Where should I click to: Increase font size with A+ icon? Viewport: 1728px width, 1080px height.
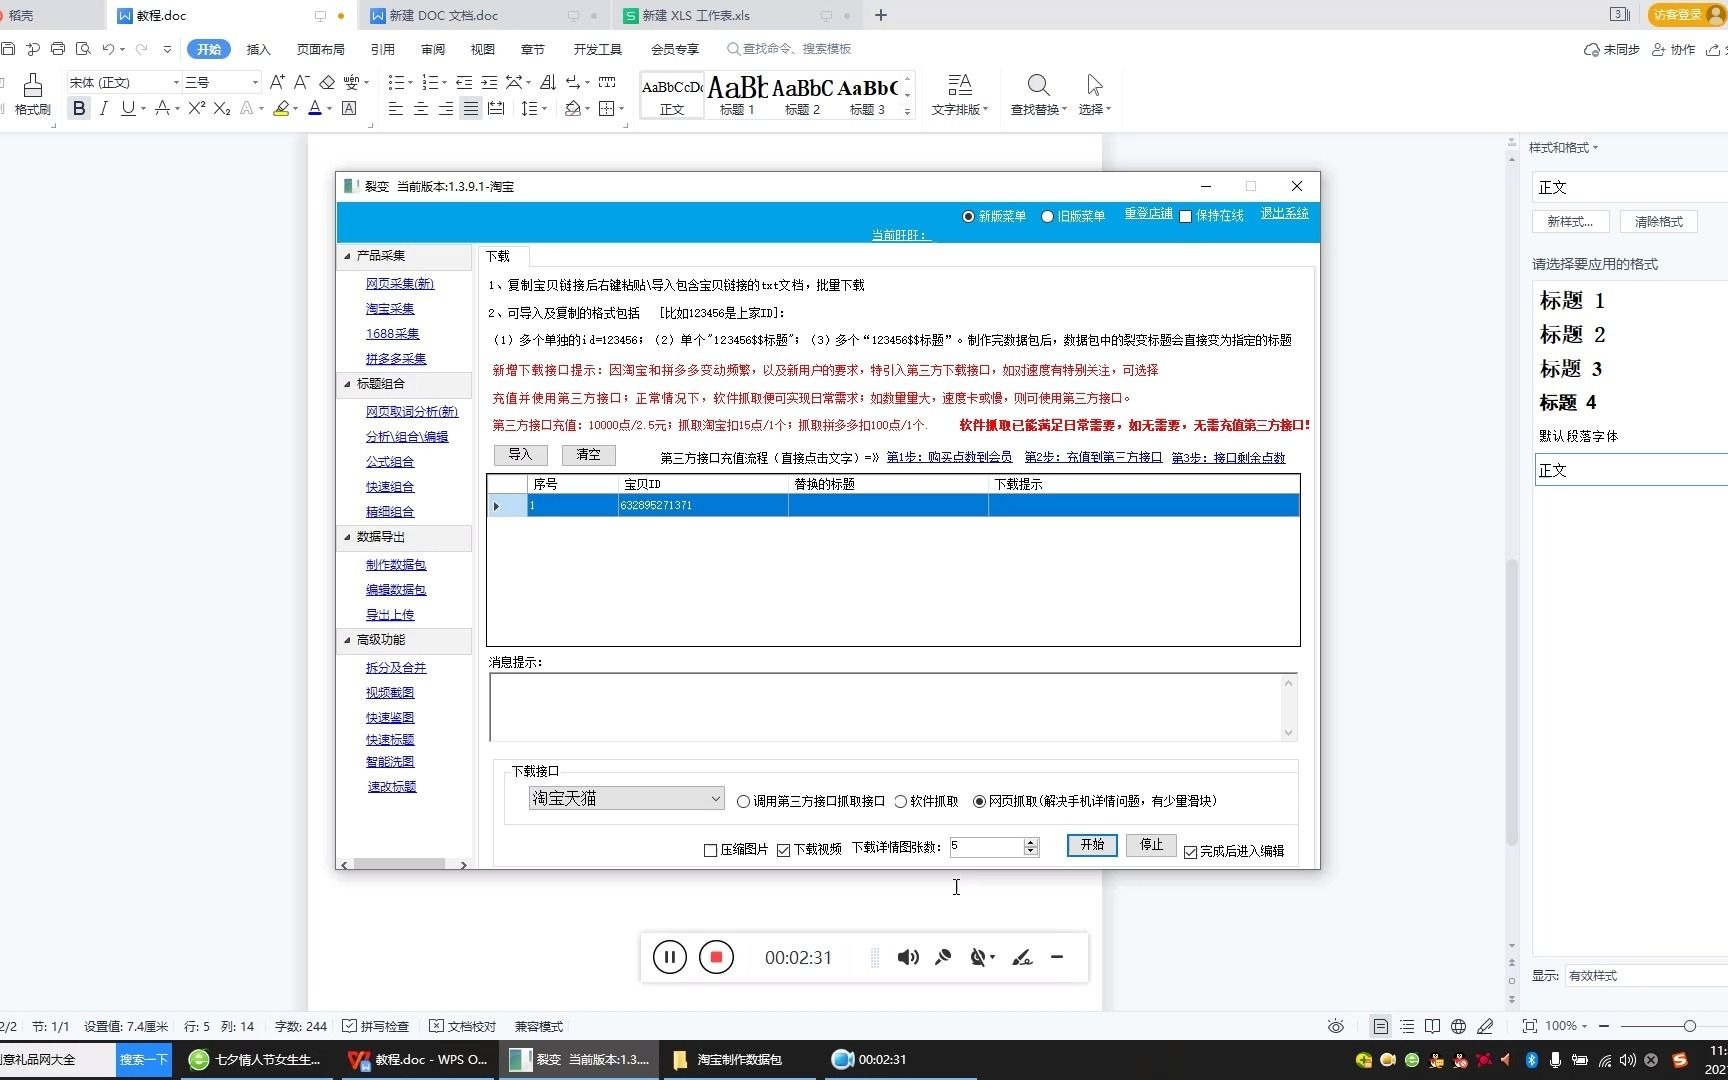(277, 82)
